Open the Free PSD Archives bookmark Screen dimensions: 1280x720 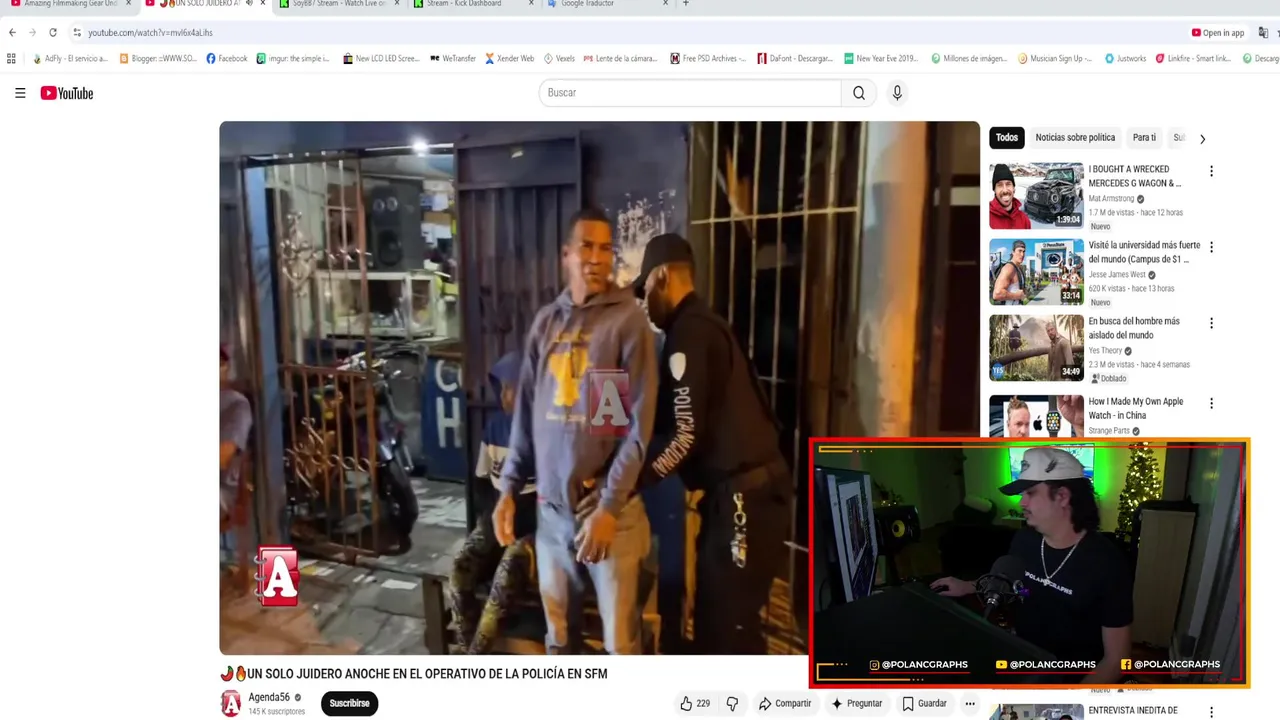[708, 58]
